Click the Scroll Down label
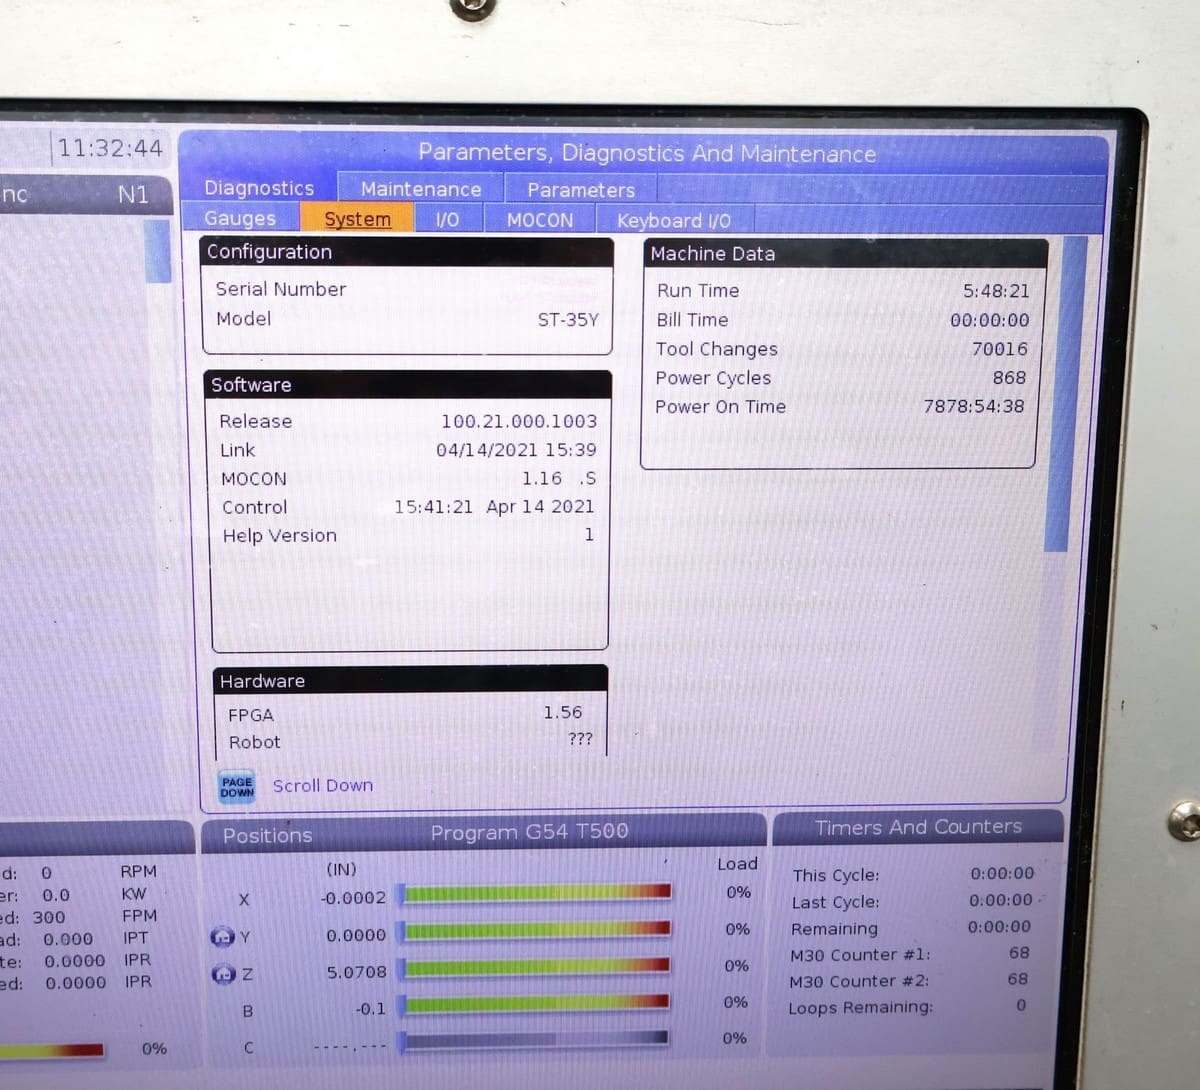This screenshot has width=1200, height=1090. click(x=322, y=786)
